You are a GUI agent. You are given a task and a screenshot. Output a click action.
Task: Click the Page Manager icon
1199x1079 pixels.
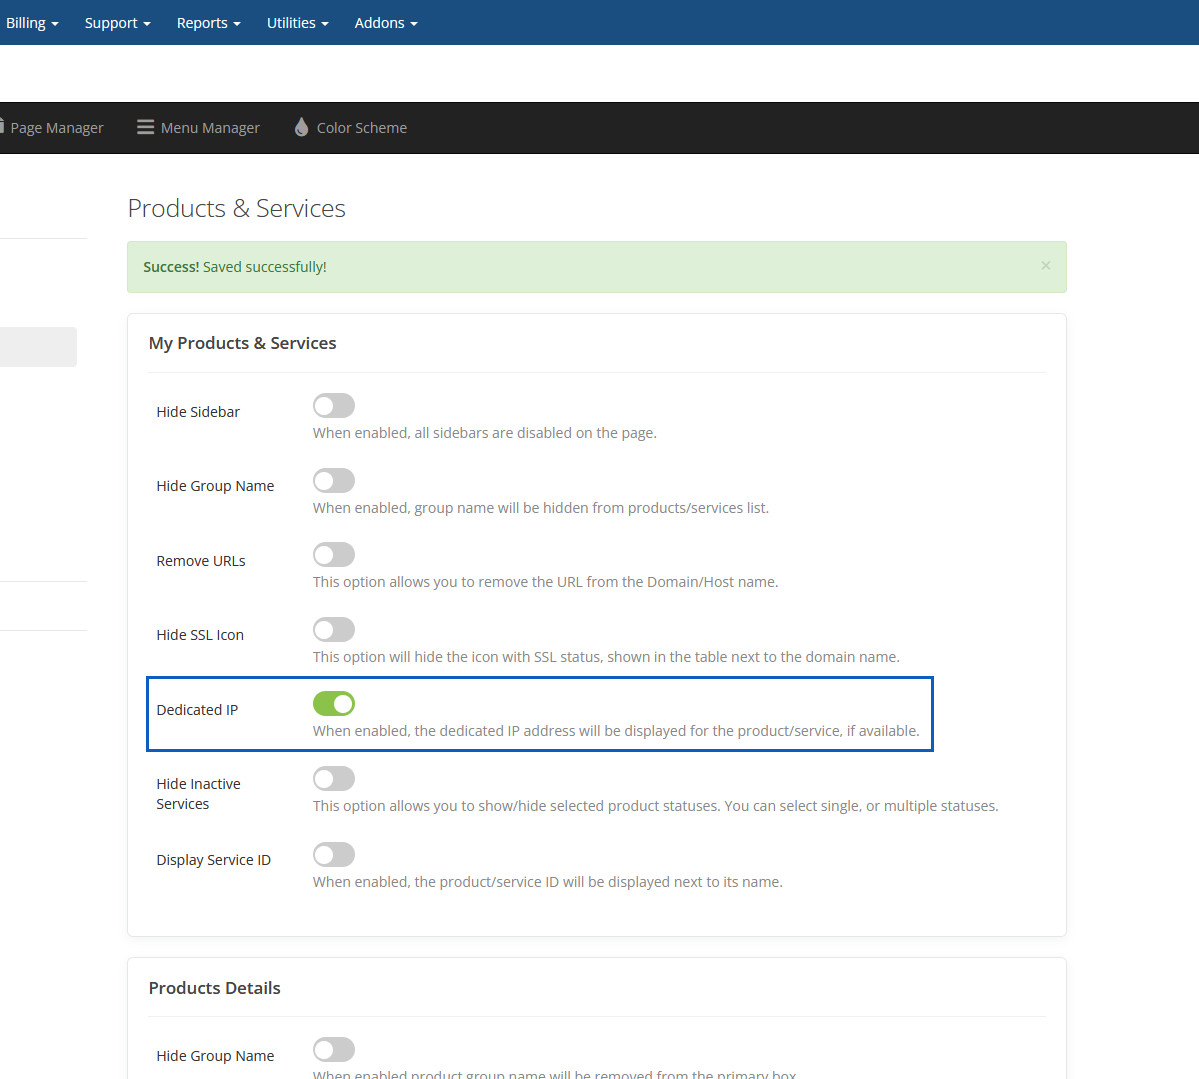(3, 127)
